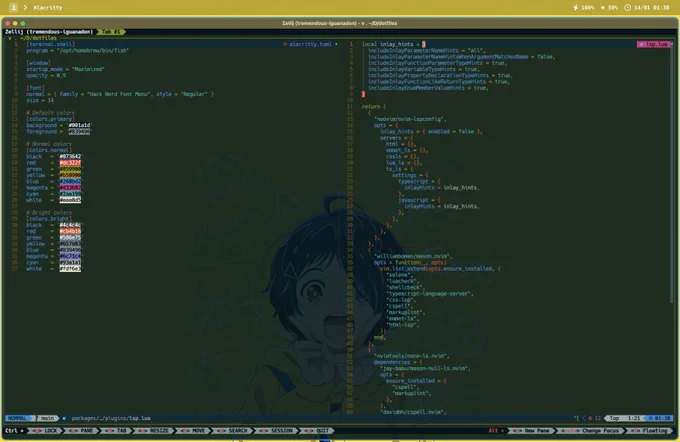Click the "typescript-language-server" entry
The image size is (680, 442).
429,294
